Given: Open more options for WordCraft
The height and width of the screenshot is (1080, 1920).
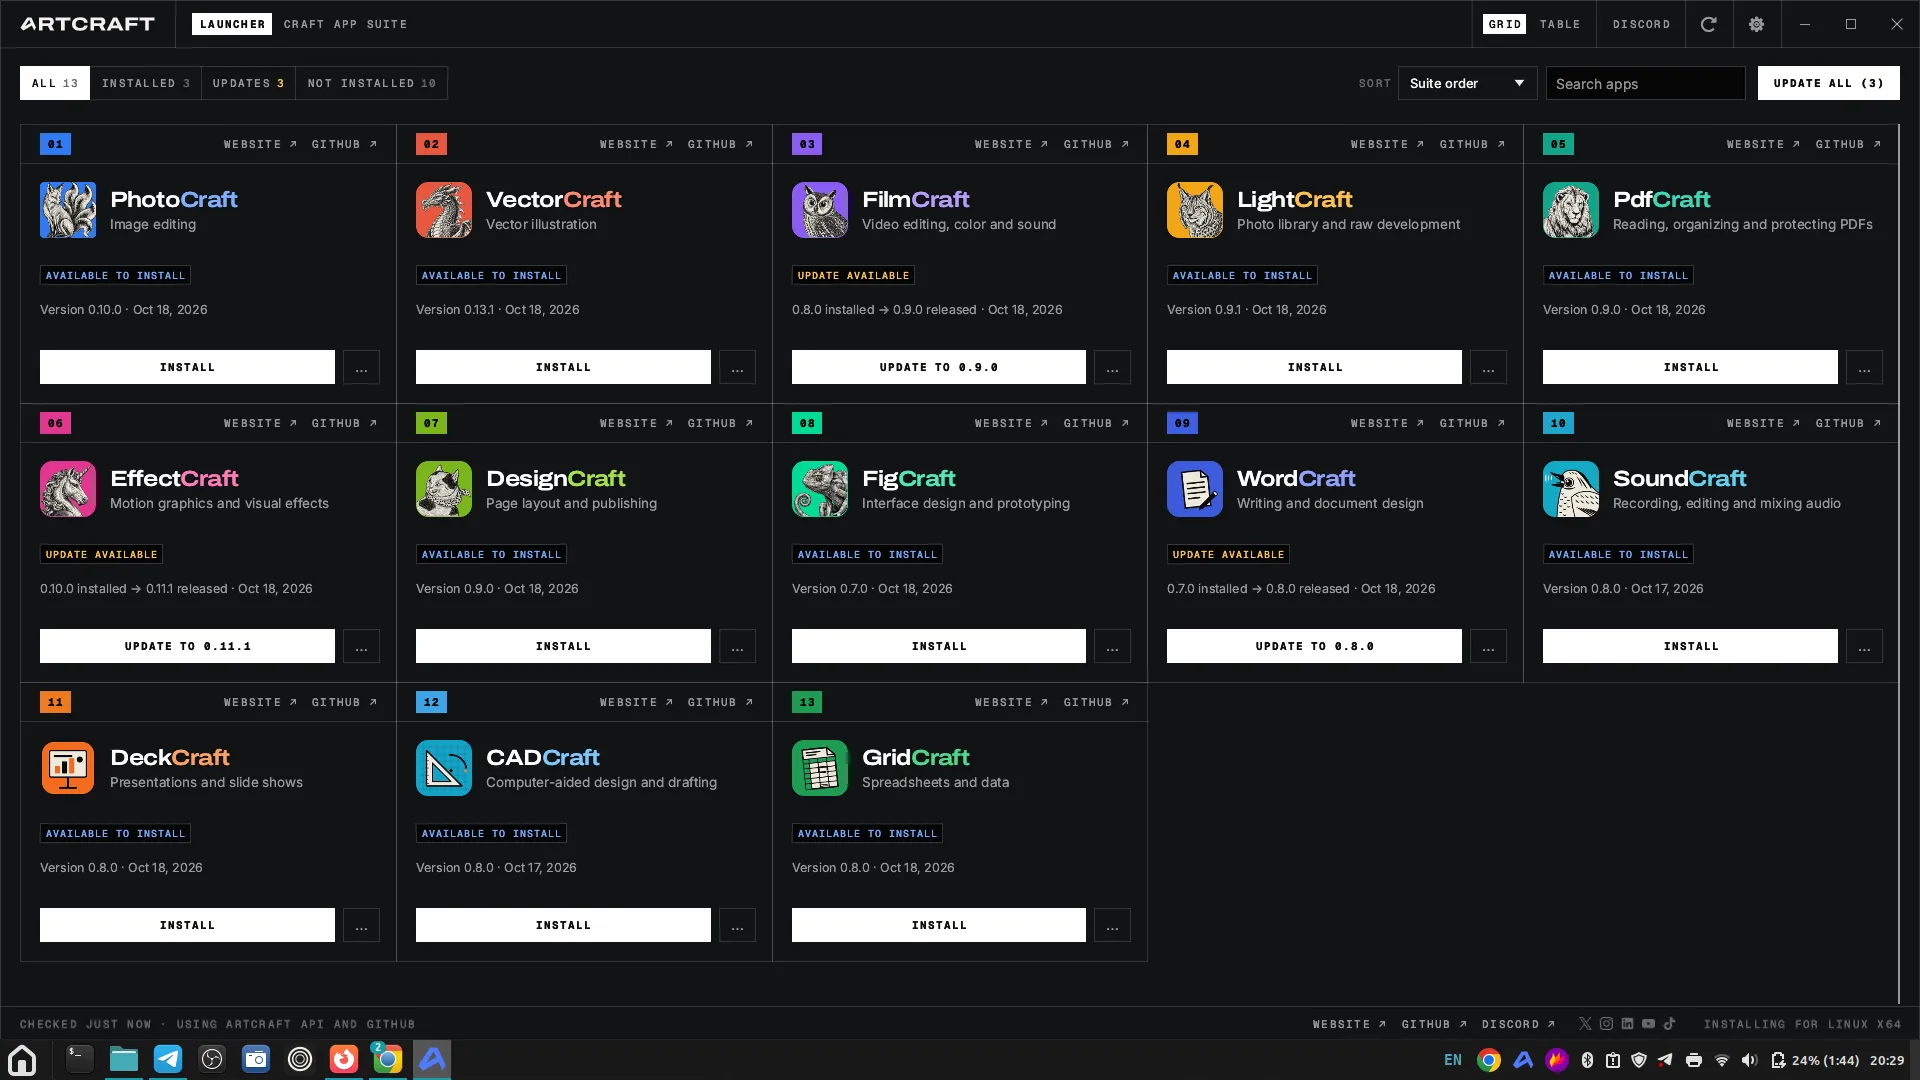Looking at the screenshot, I should (1488, 646).
